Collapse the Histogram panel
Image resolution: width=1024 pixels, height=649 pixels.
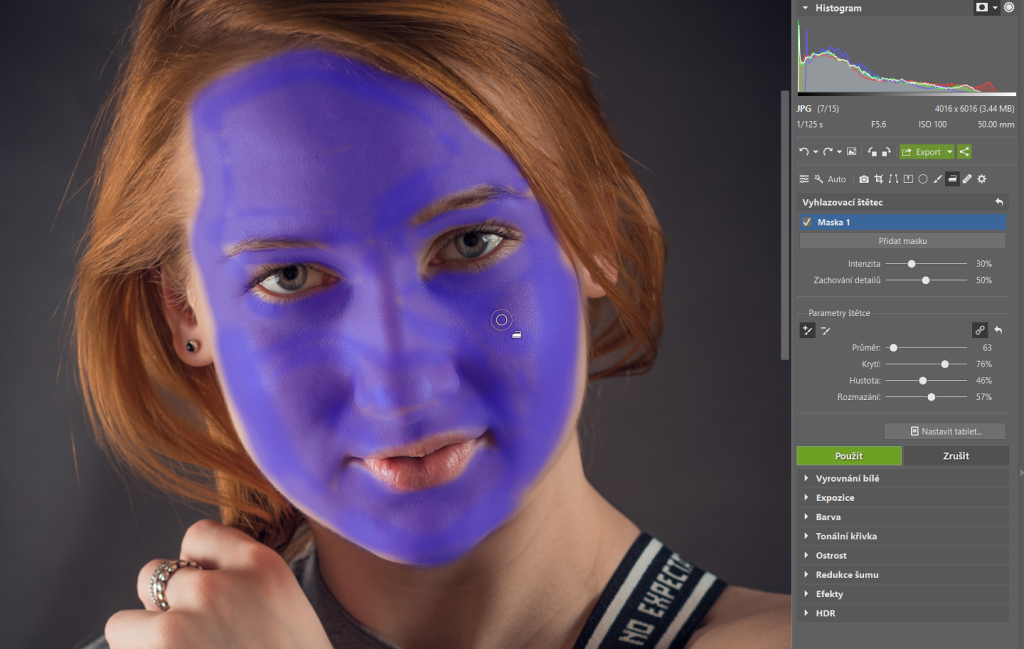[805, 7]
